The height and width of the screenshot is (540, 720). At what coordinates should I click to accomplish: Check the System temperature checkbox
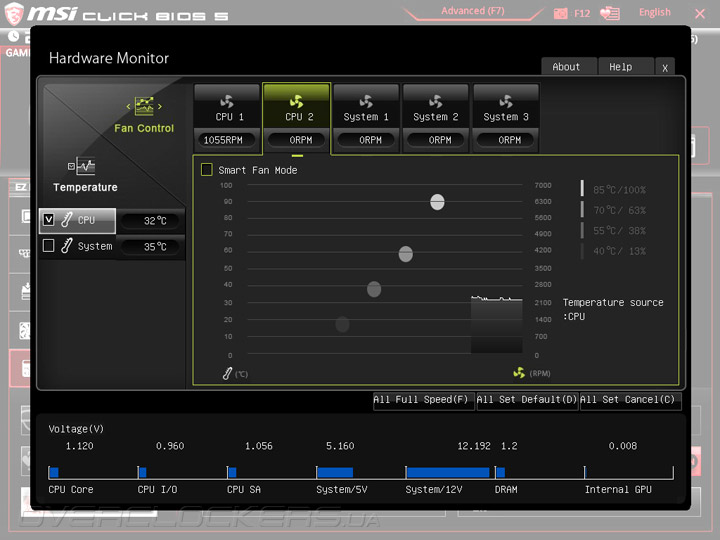[x=49, y=246]
